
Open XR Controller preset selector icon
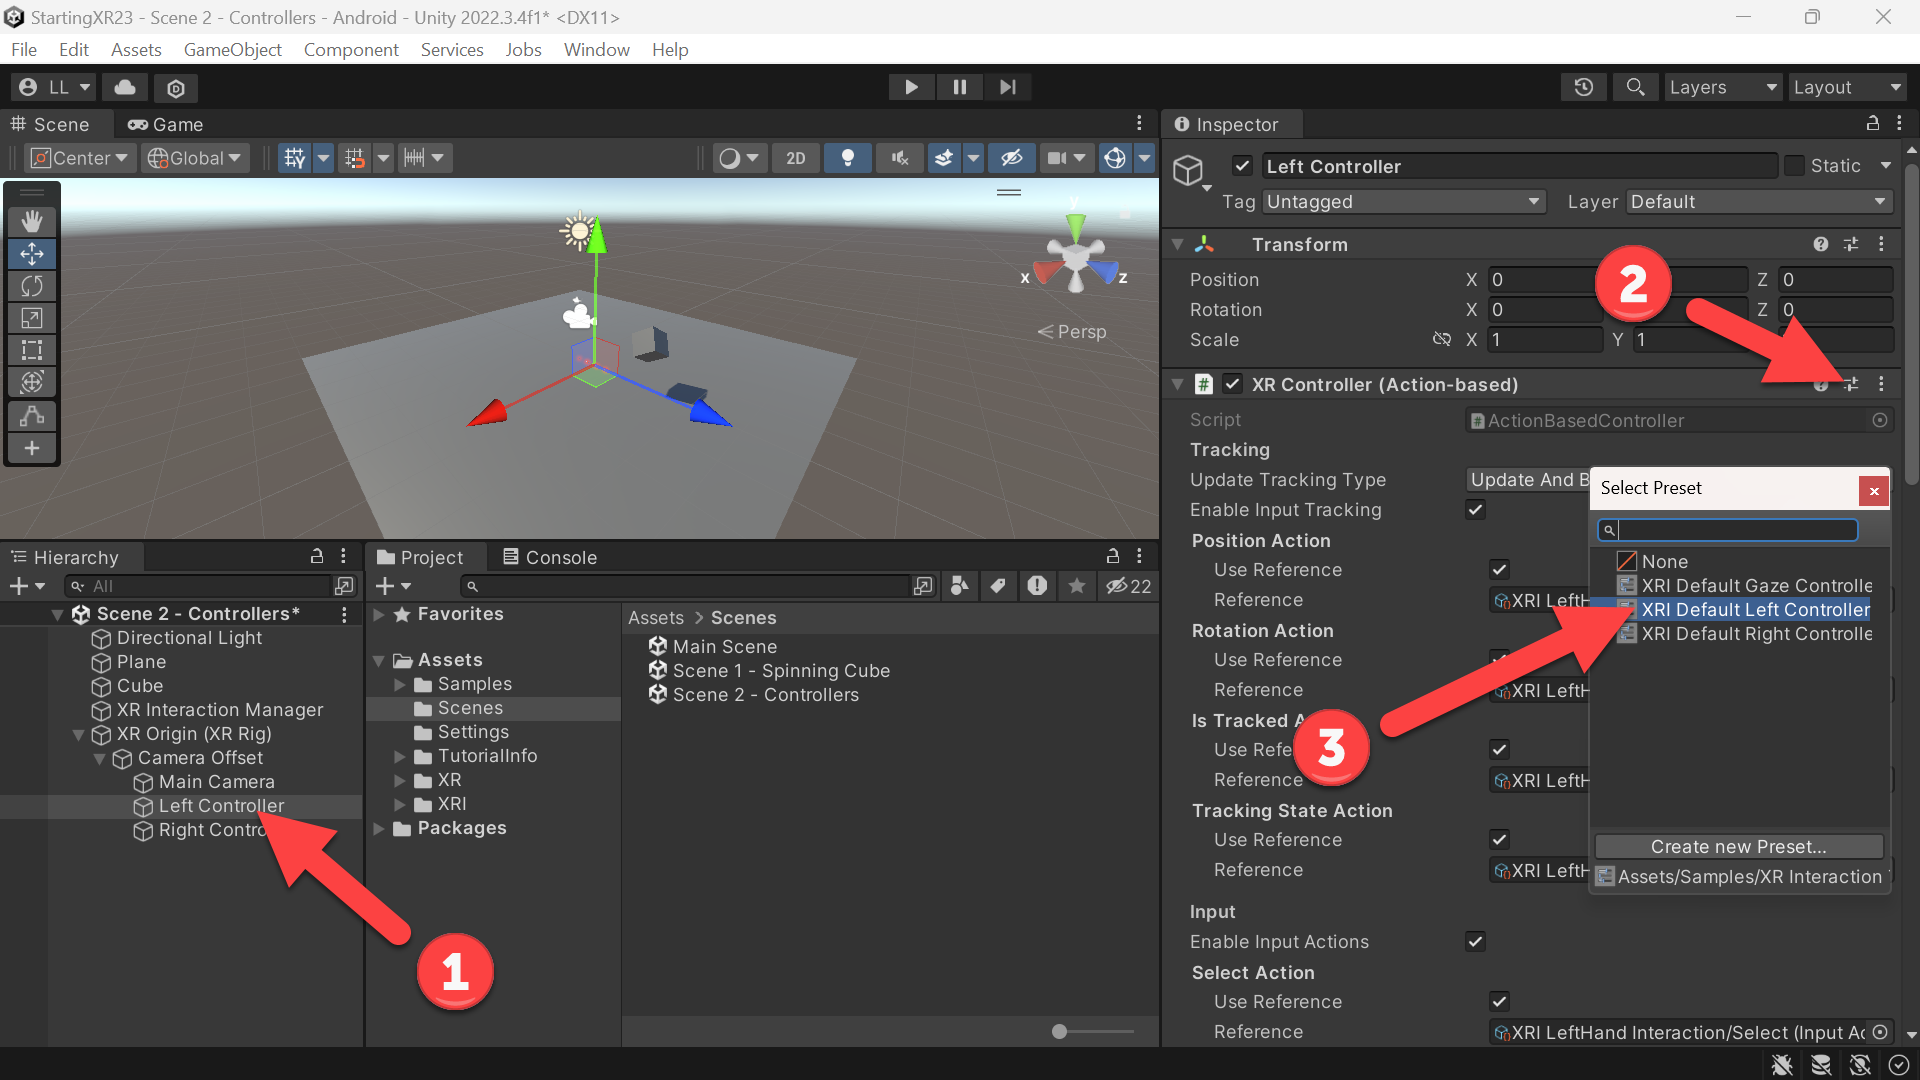1851,384
